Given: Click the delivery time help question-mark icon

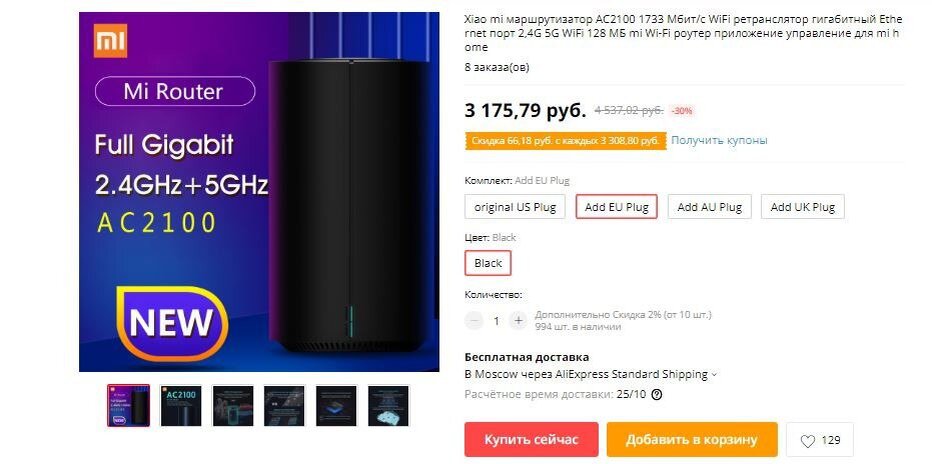Looking at the screenshot, I should (657, 394).
